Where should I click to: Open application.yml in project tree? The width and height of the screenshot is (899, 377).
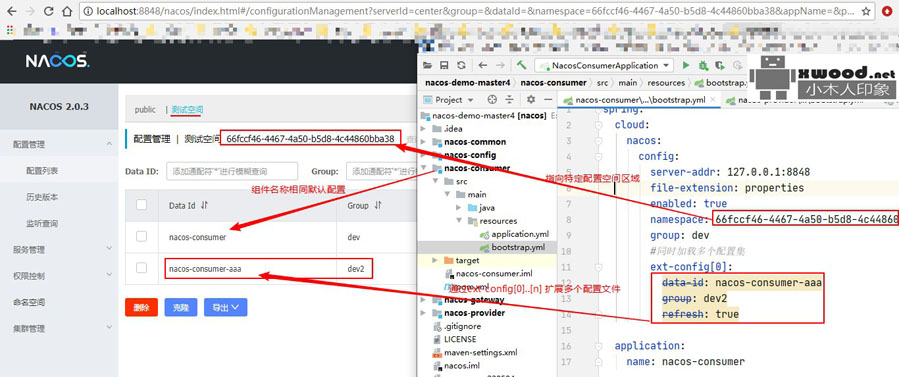[x=519, y=234]
